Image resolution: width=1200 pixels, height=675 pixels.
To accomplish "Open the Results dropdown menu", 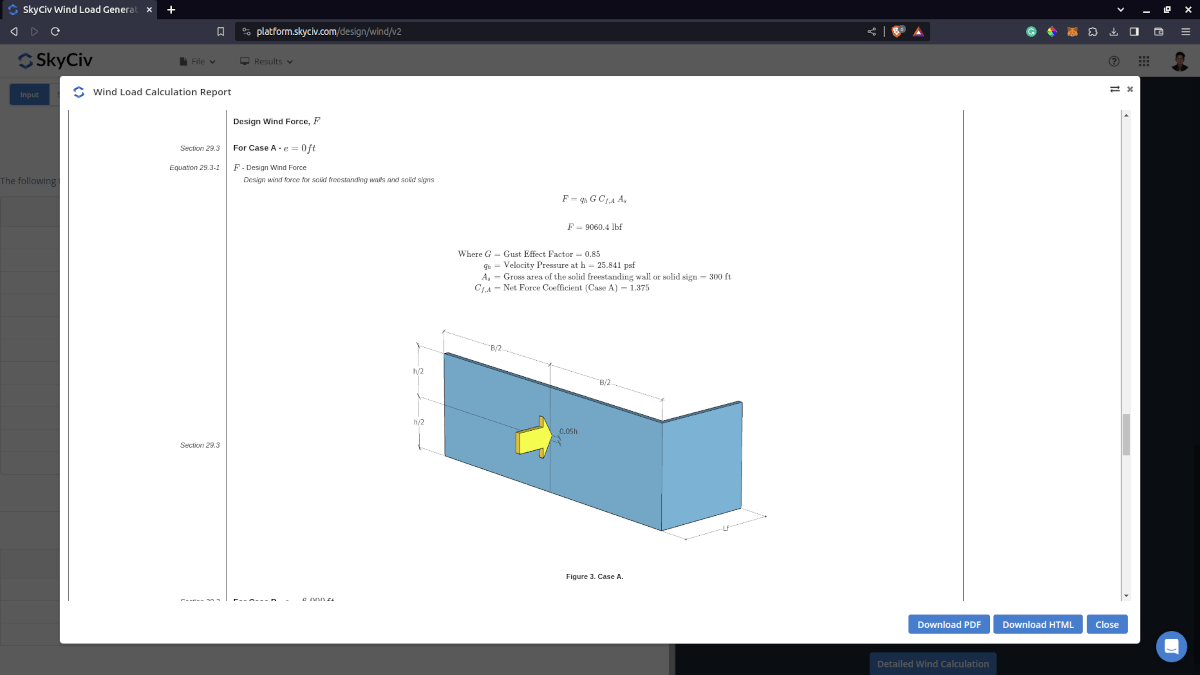I will pos(266,62).
